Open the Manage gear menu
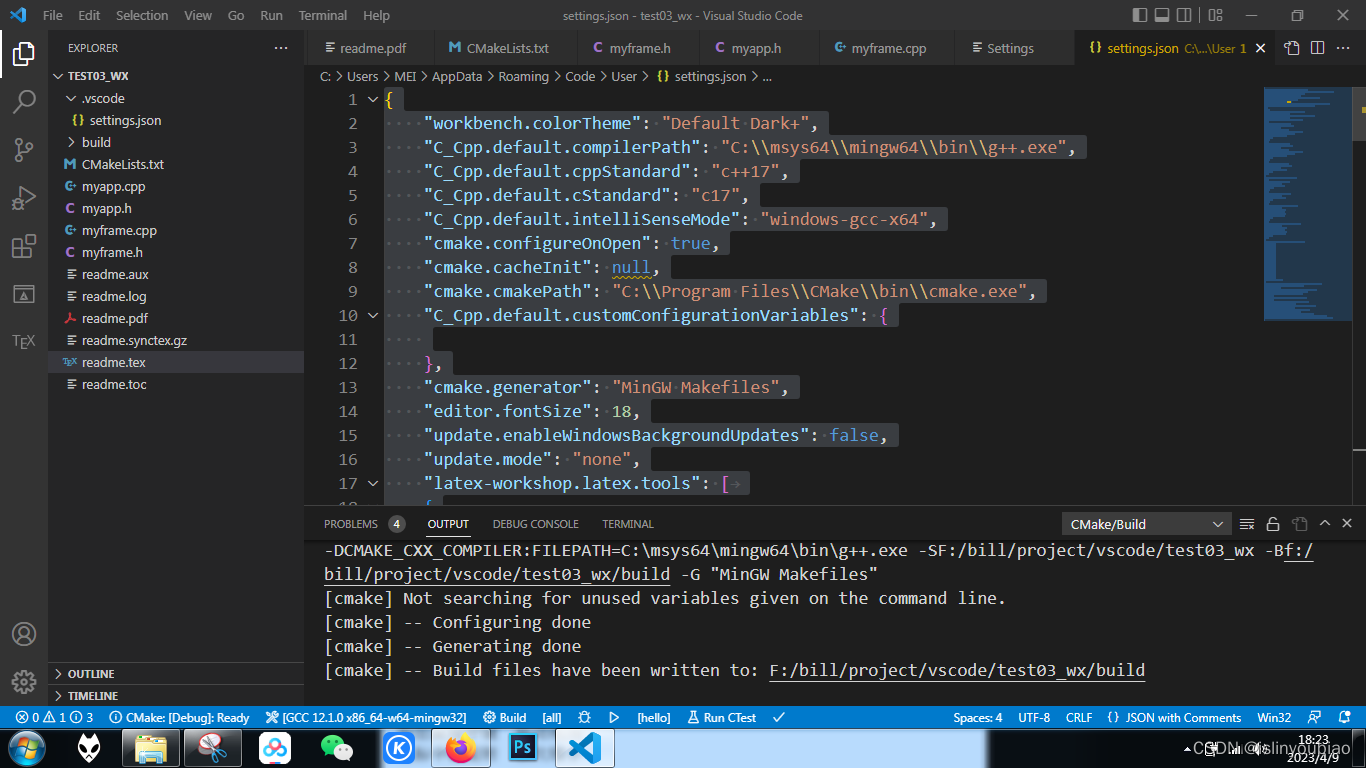Screen dimensions: 1366x768 point(23,682)
